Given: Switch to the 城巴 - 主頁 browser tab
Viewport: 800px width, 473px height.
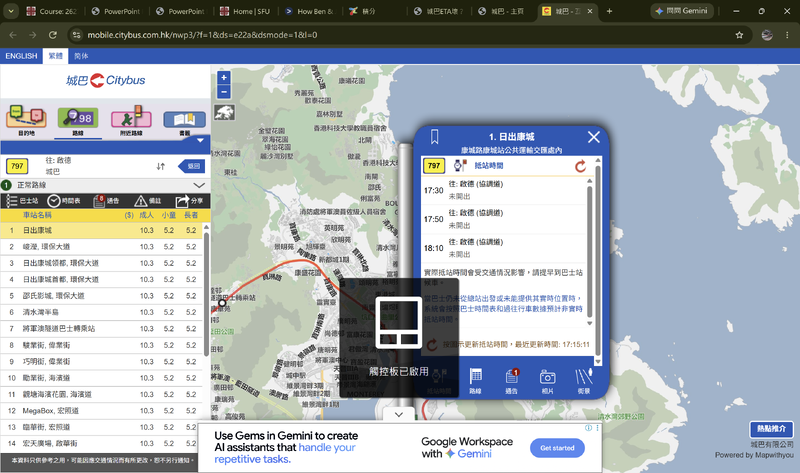Looking at the screenshot, I should point(502,11).
